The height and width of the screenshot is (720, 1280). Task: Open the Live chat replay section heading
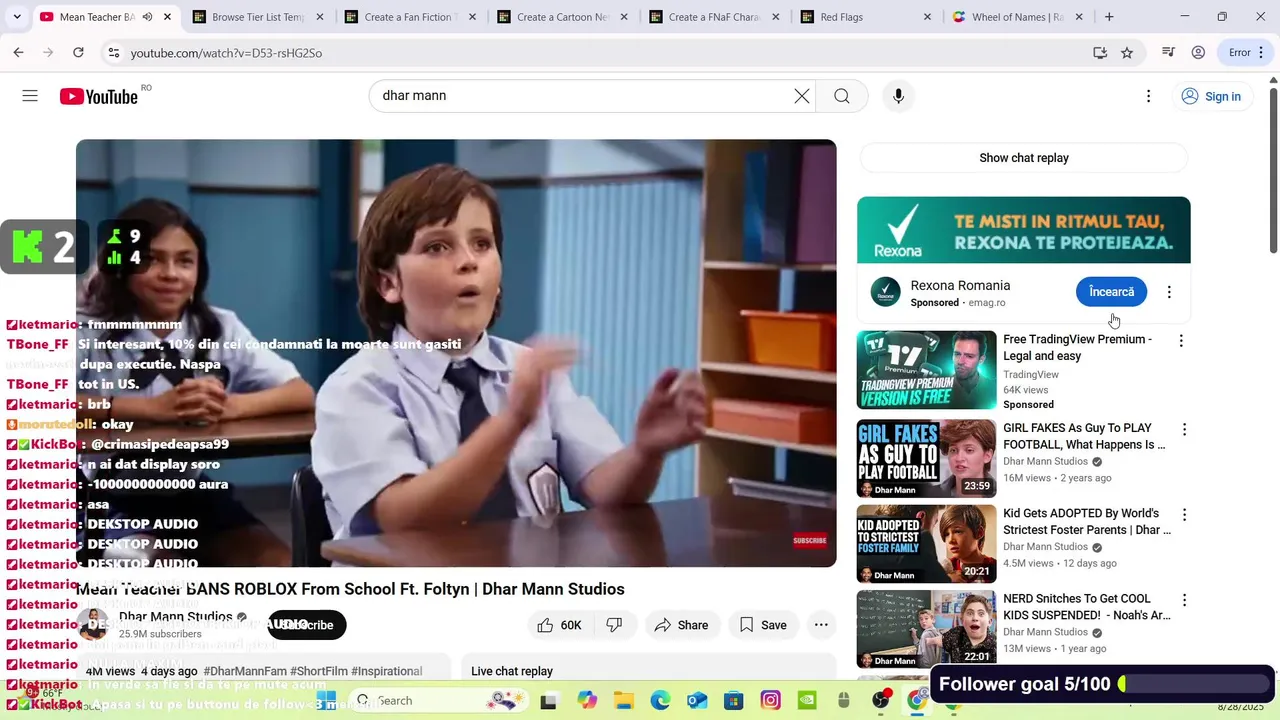(x=512, y=671)
